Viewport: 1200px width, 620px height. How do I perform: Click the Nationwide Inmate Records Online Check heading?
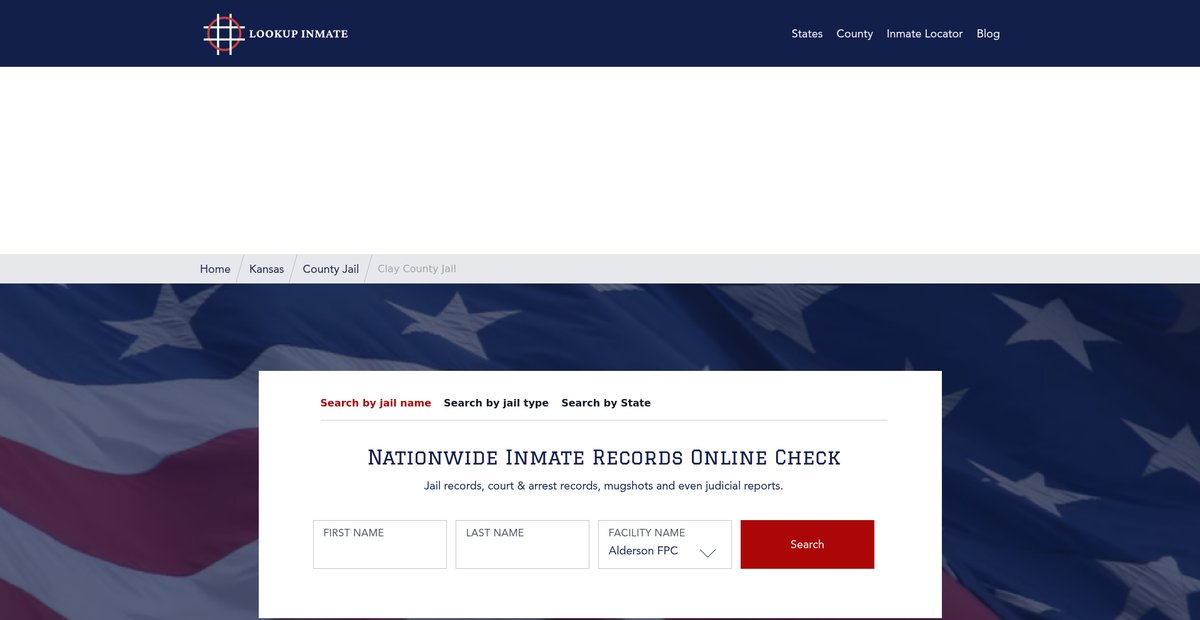click(604, 458)
